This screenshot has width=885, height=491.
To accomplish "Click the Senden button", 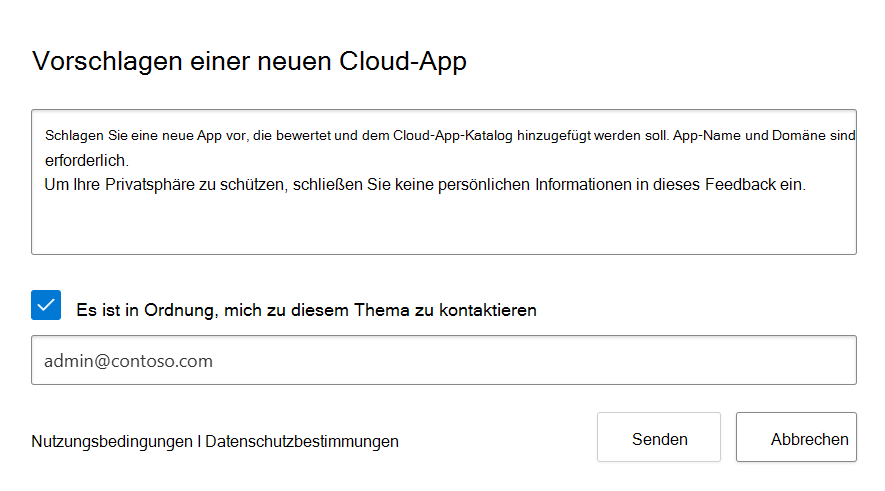I will point(659,438).
